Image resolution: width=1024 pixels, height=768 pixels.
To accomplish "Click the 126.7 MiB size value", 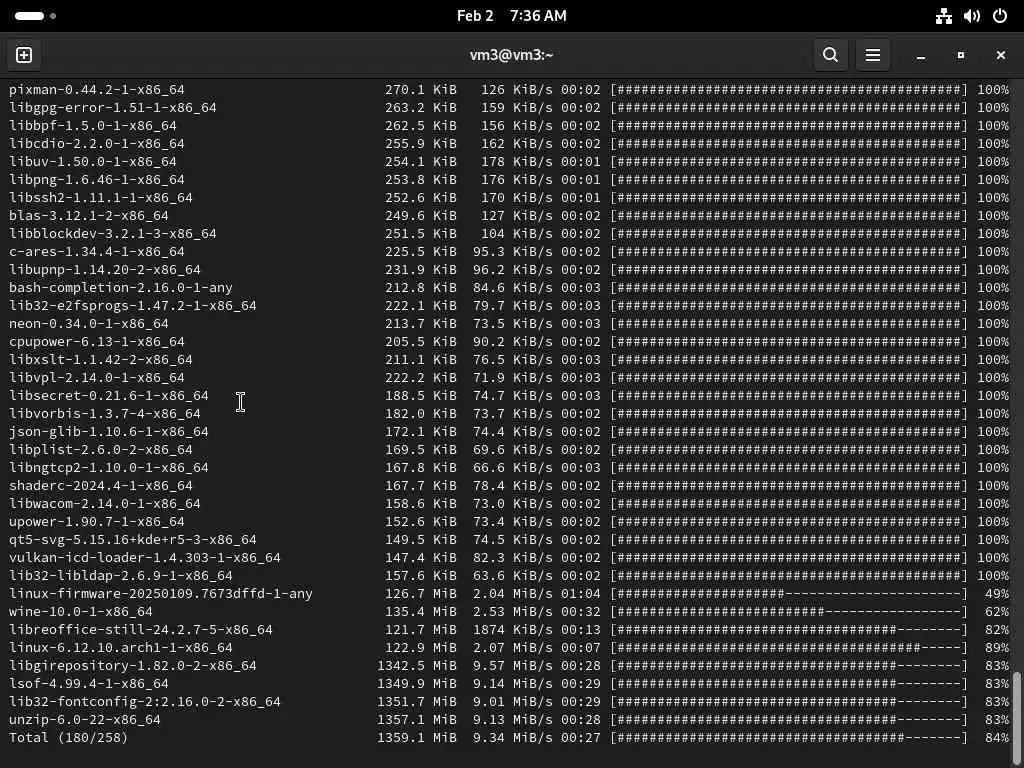I will coord(421,594).
